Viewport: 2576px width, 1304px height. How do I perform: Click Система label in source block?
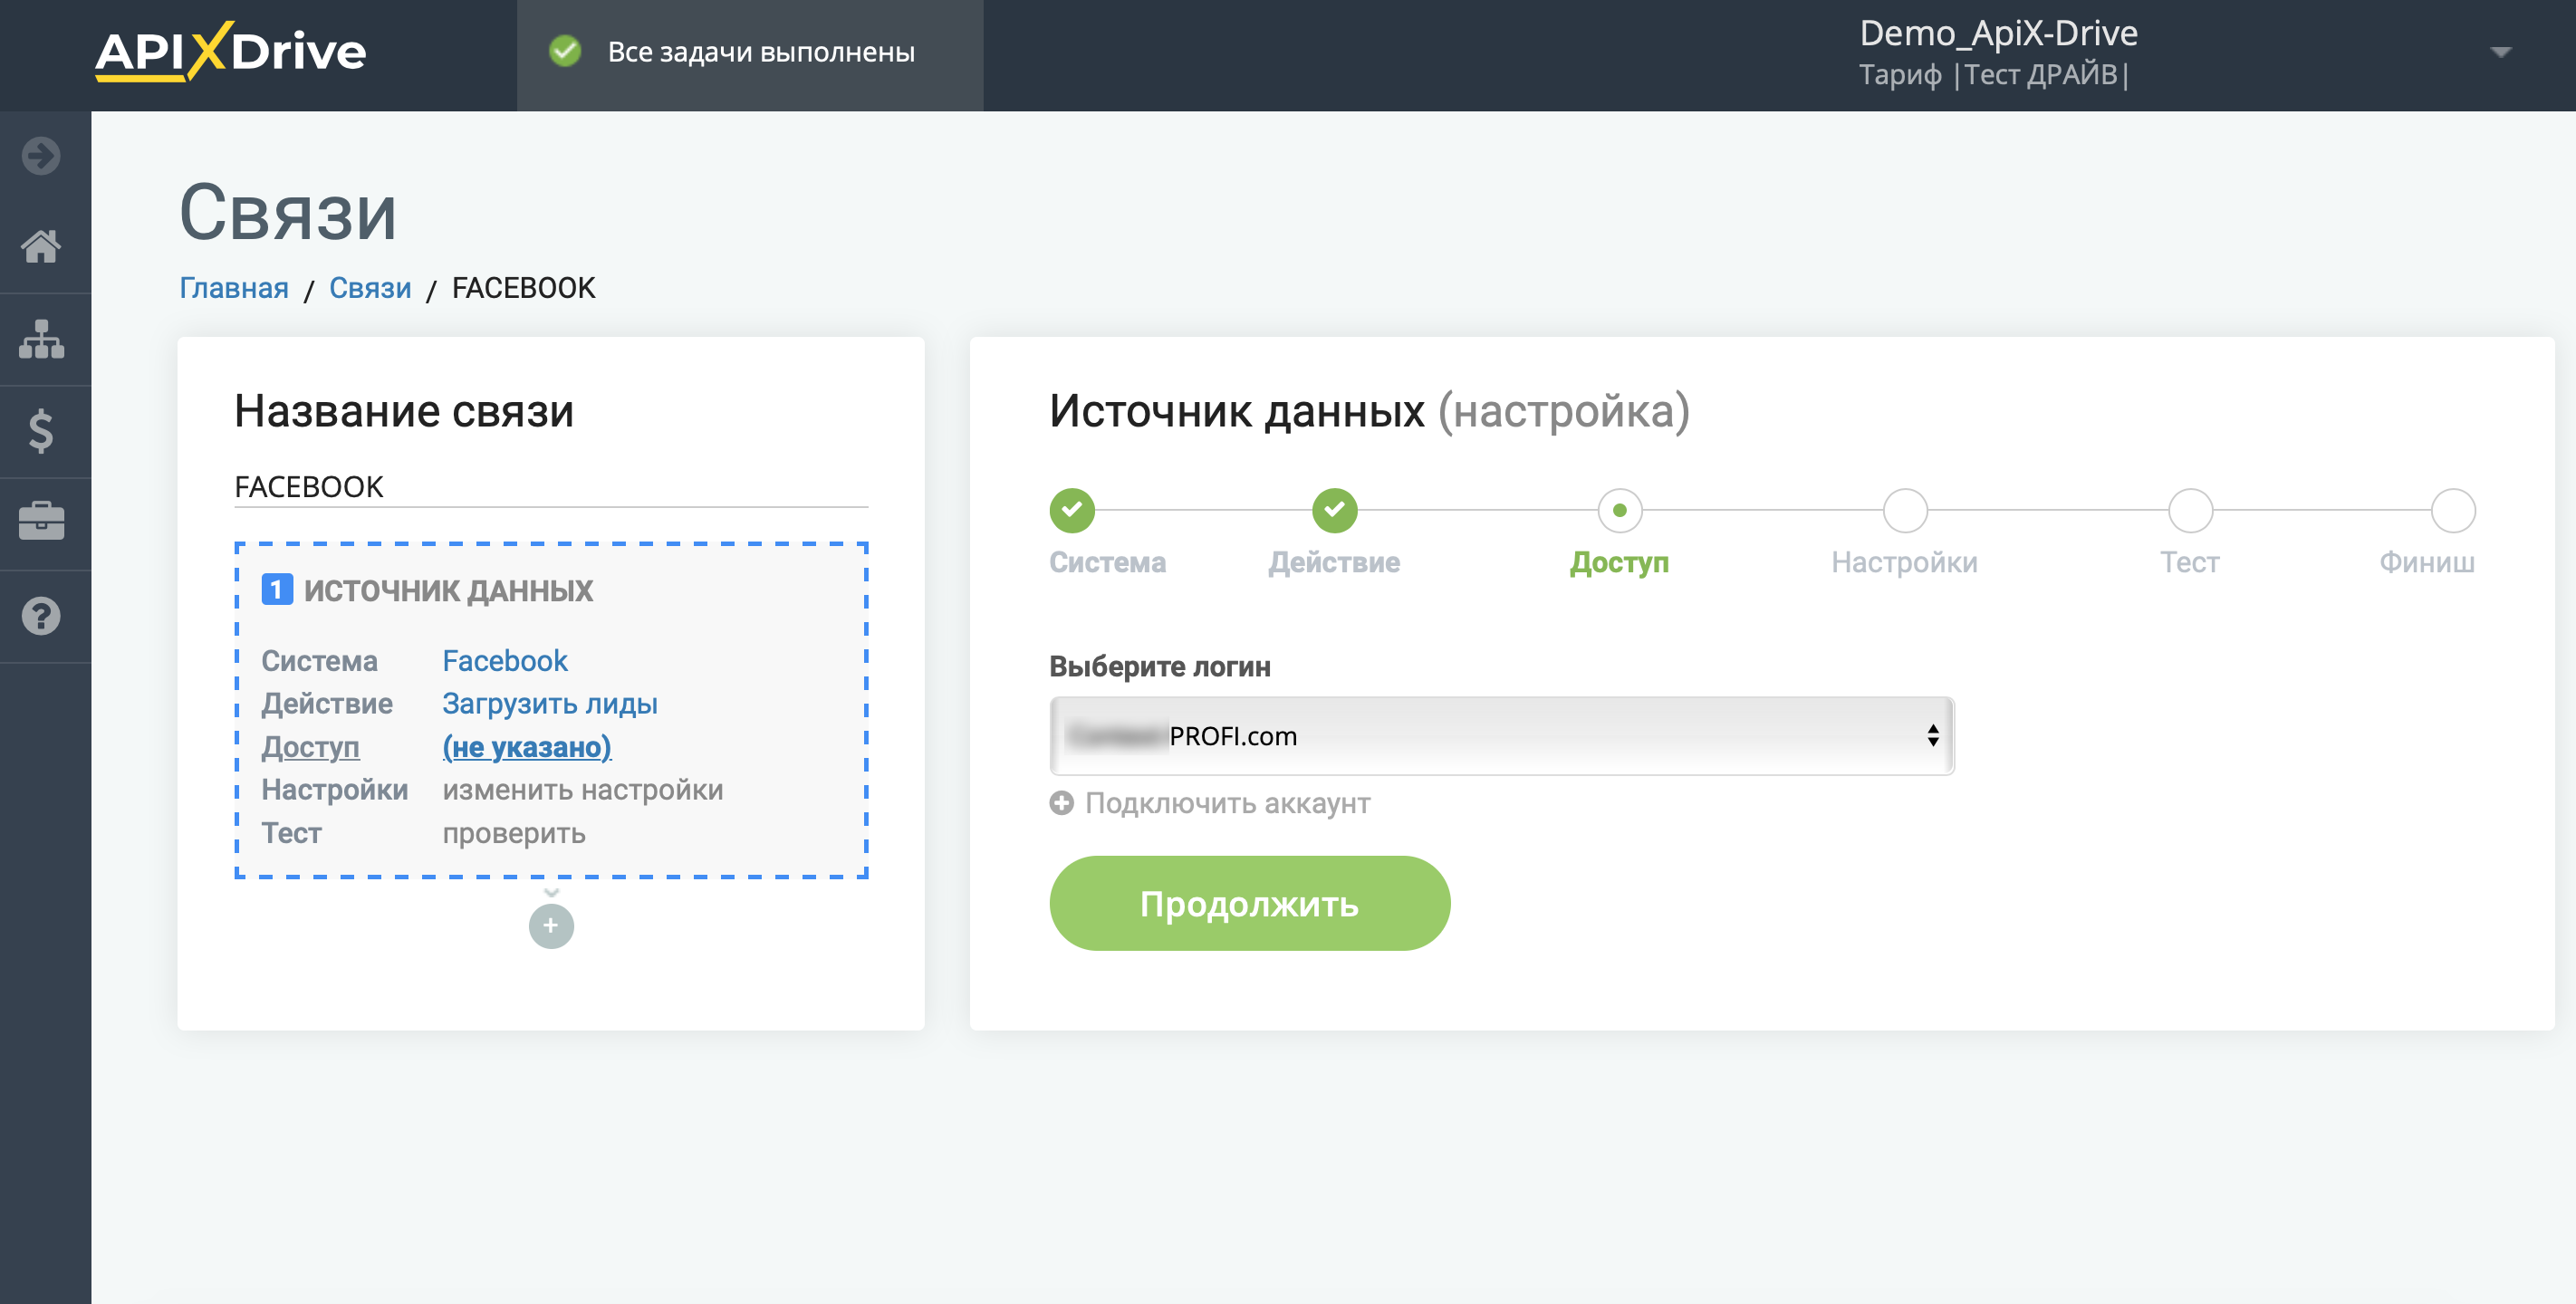pos(320,661)
